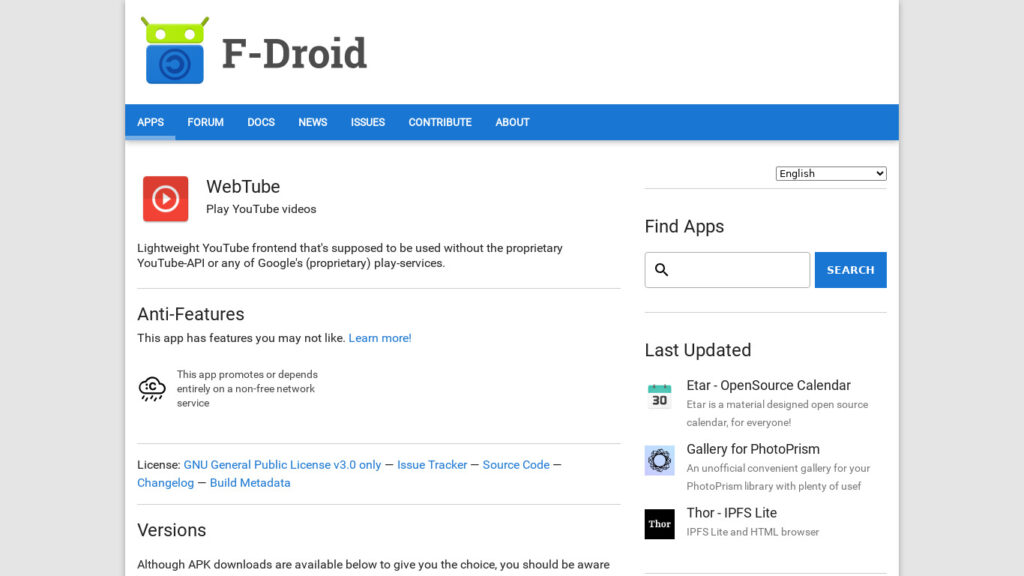Open Gallery for PhotoPrism app icon
This screenshot has height=576, width=1024.
[660, 460]
